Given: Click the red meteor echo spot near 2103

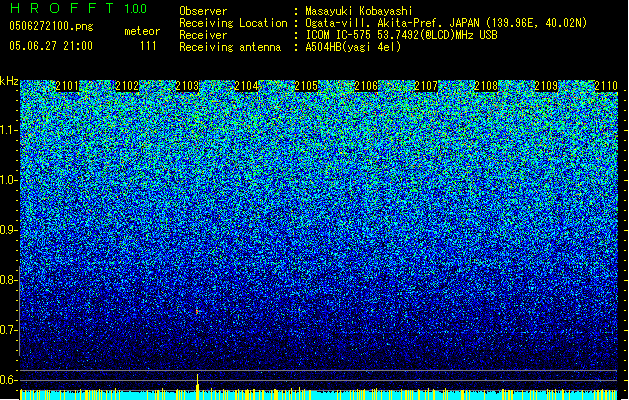Looking at the screenshot, I should tap(197, 311).
